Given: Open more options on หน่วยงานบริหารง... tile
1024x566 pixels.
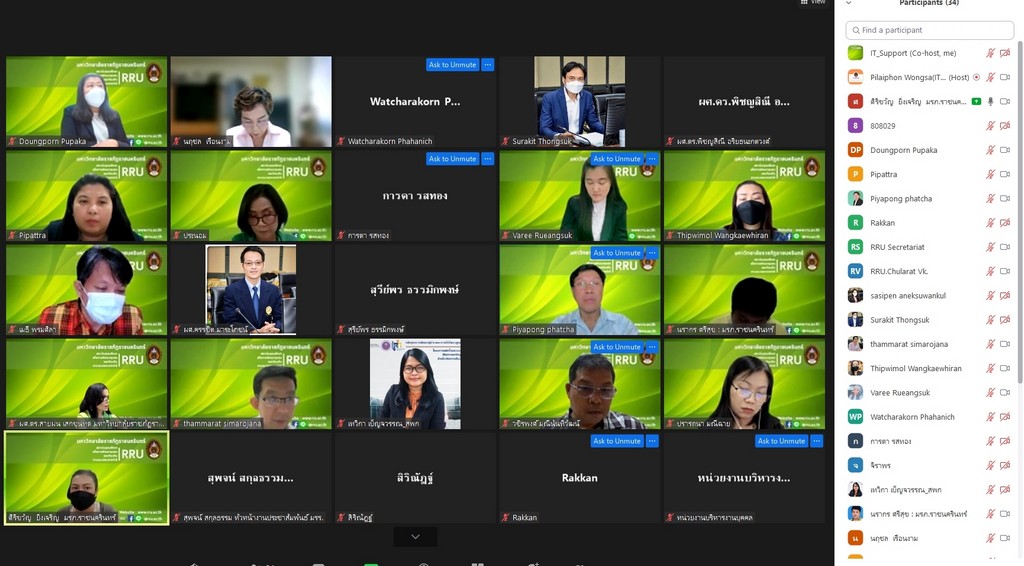Looking at the screenshot, I should 817,441.
